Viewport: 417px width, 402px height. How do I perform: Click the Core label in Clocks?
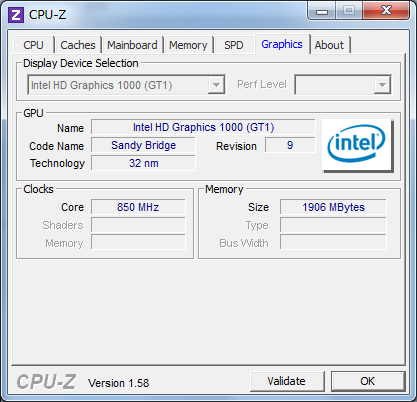point(72,207)
